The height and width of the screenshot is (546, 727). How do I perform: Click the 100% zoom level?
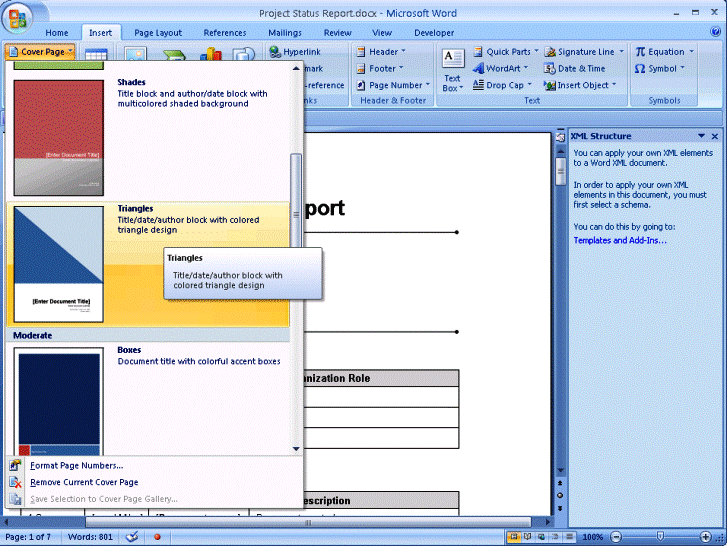coord(592,537)
